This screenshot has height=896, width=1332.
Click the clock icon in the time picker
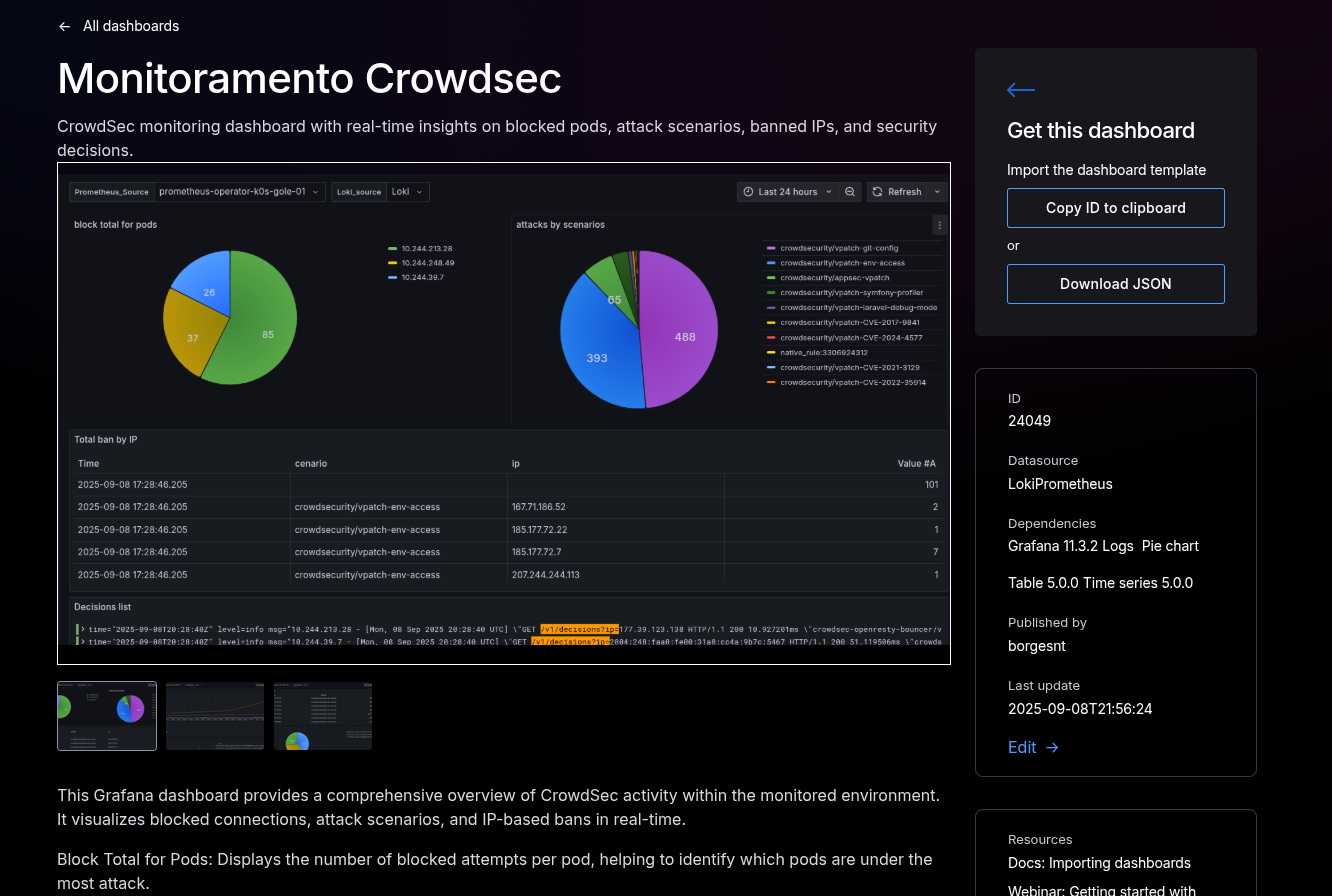(x=748, y=191)
